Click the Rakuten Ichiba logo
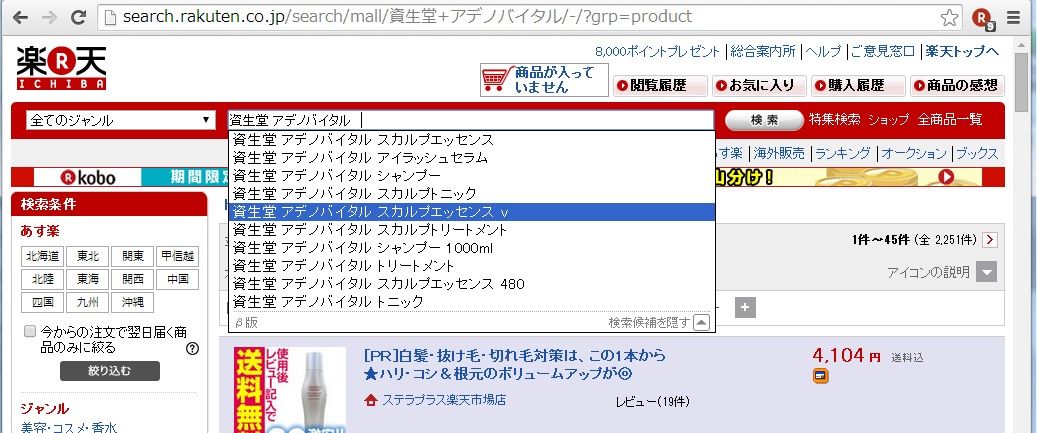The width and height of the screenshot is (1037, 433). pyautogui.click(x=62, y=68)
